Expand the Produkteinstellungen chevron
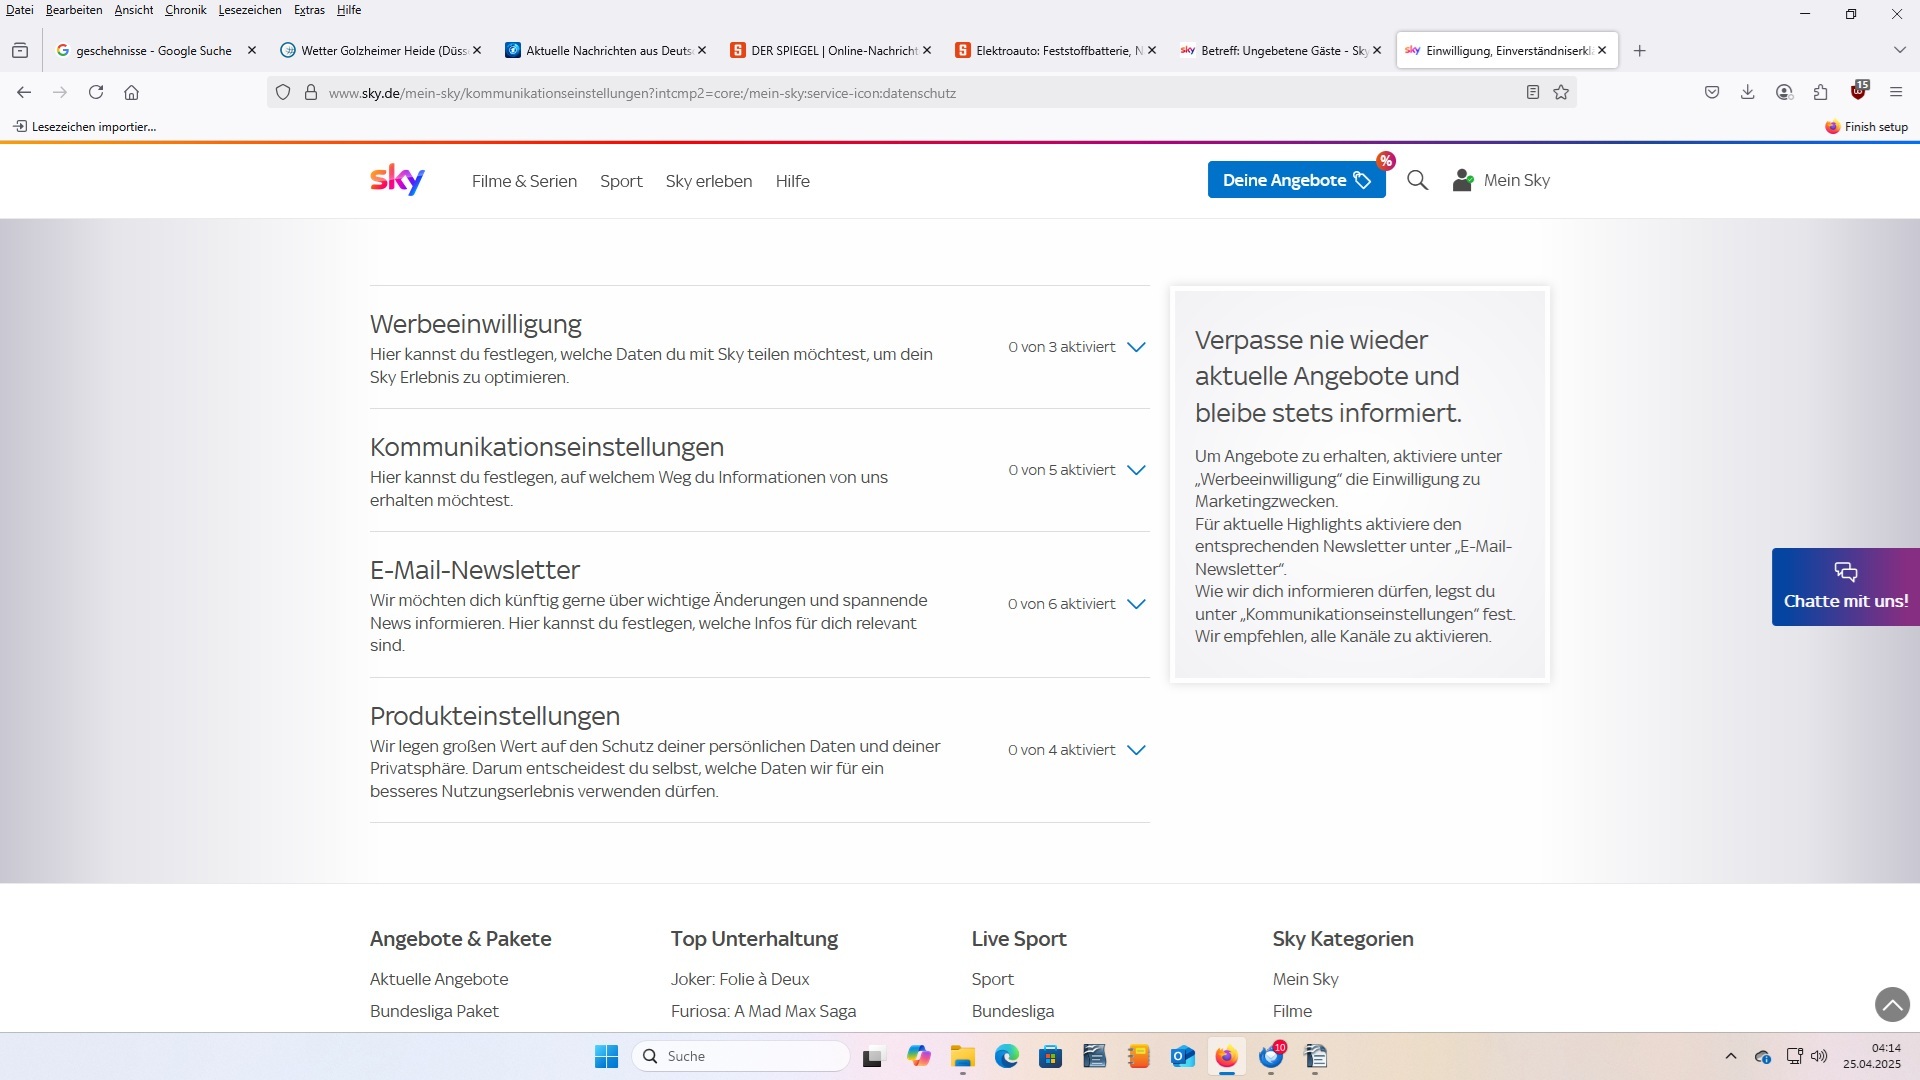1920x1080 pixels. click(x=1136, y=750)
